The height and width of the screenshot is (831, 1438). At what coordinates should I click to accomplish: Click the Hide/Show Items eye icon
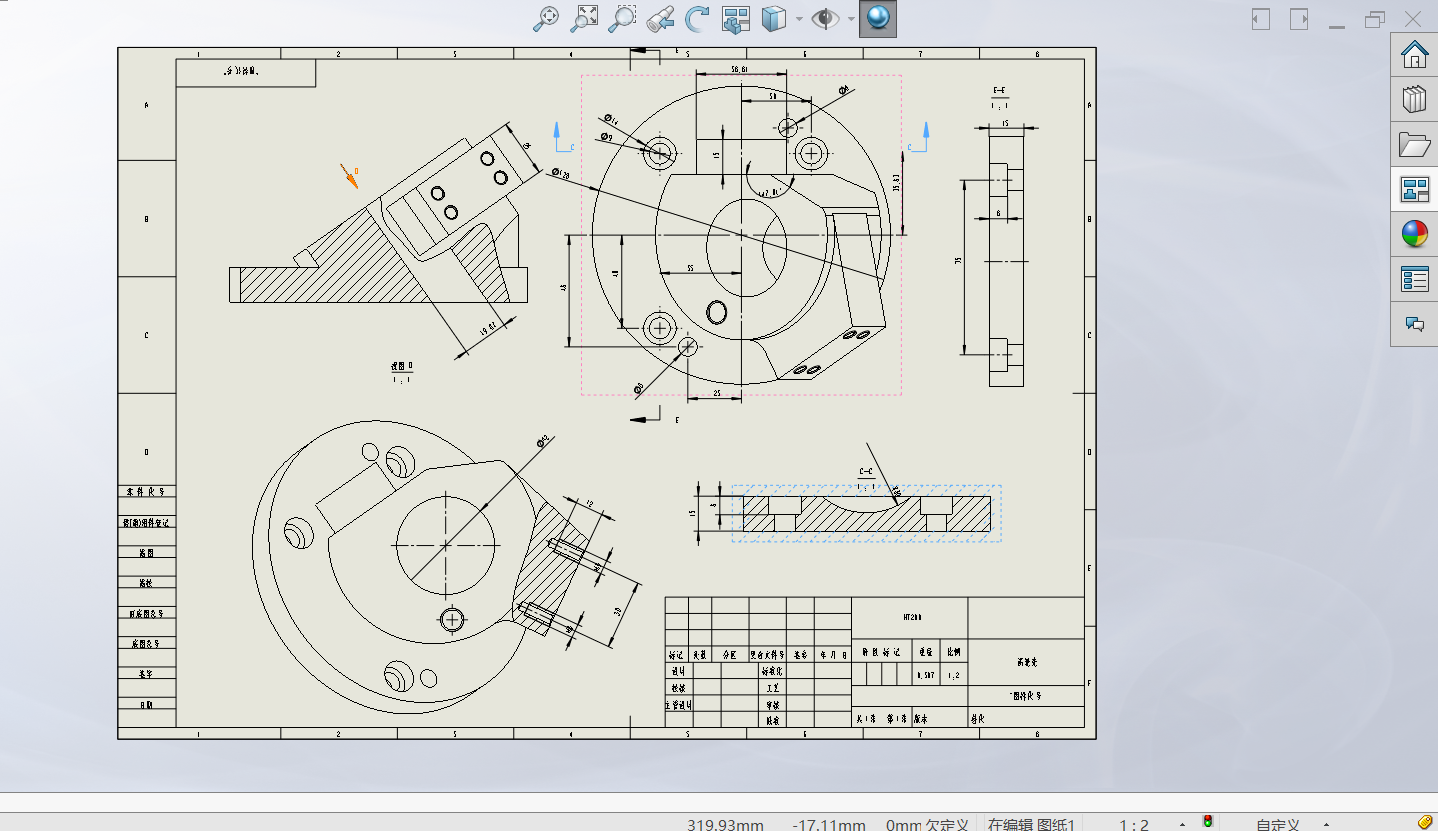pos(825,18)
